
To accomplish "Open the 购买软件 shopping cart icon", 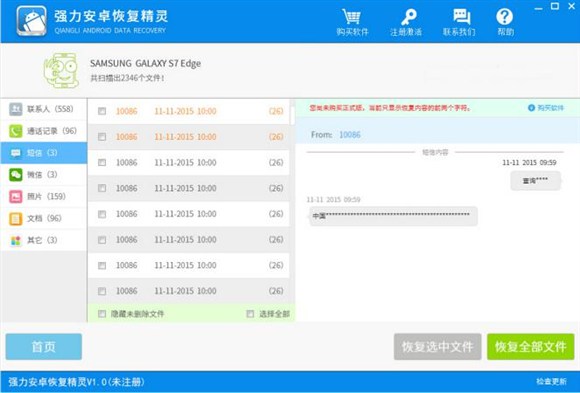I will point(352,17).
